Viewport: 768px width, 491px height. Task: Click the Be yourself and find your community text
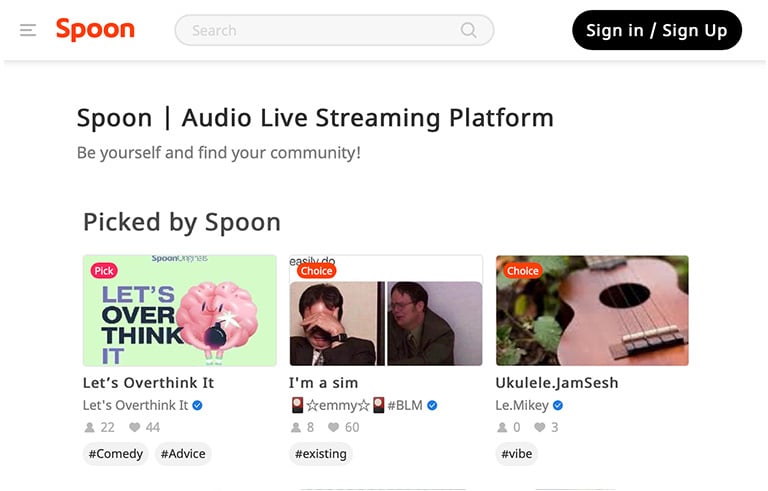coord(219,153)
